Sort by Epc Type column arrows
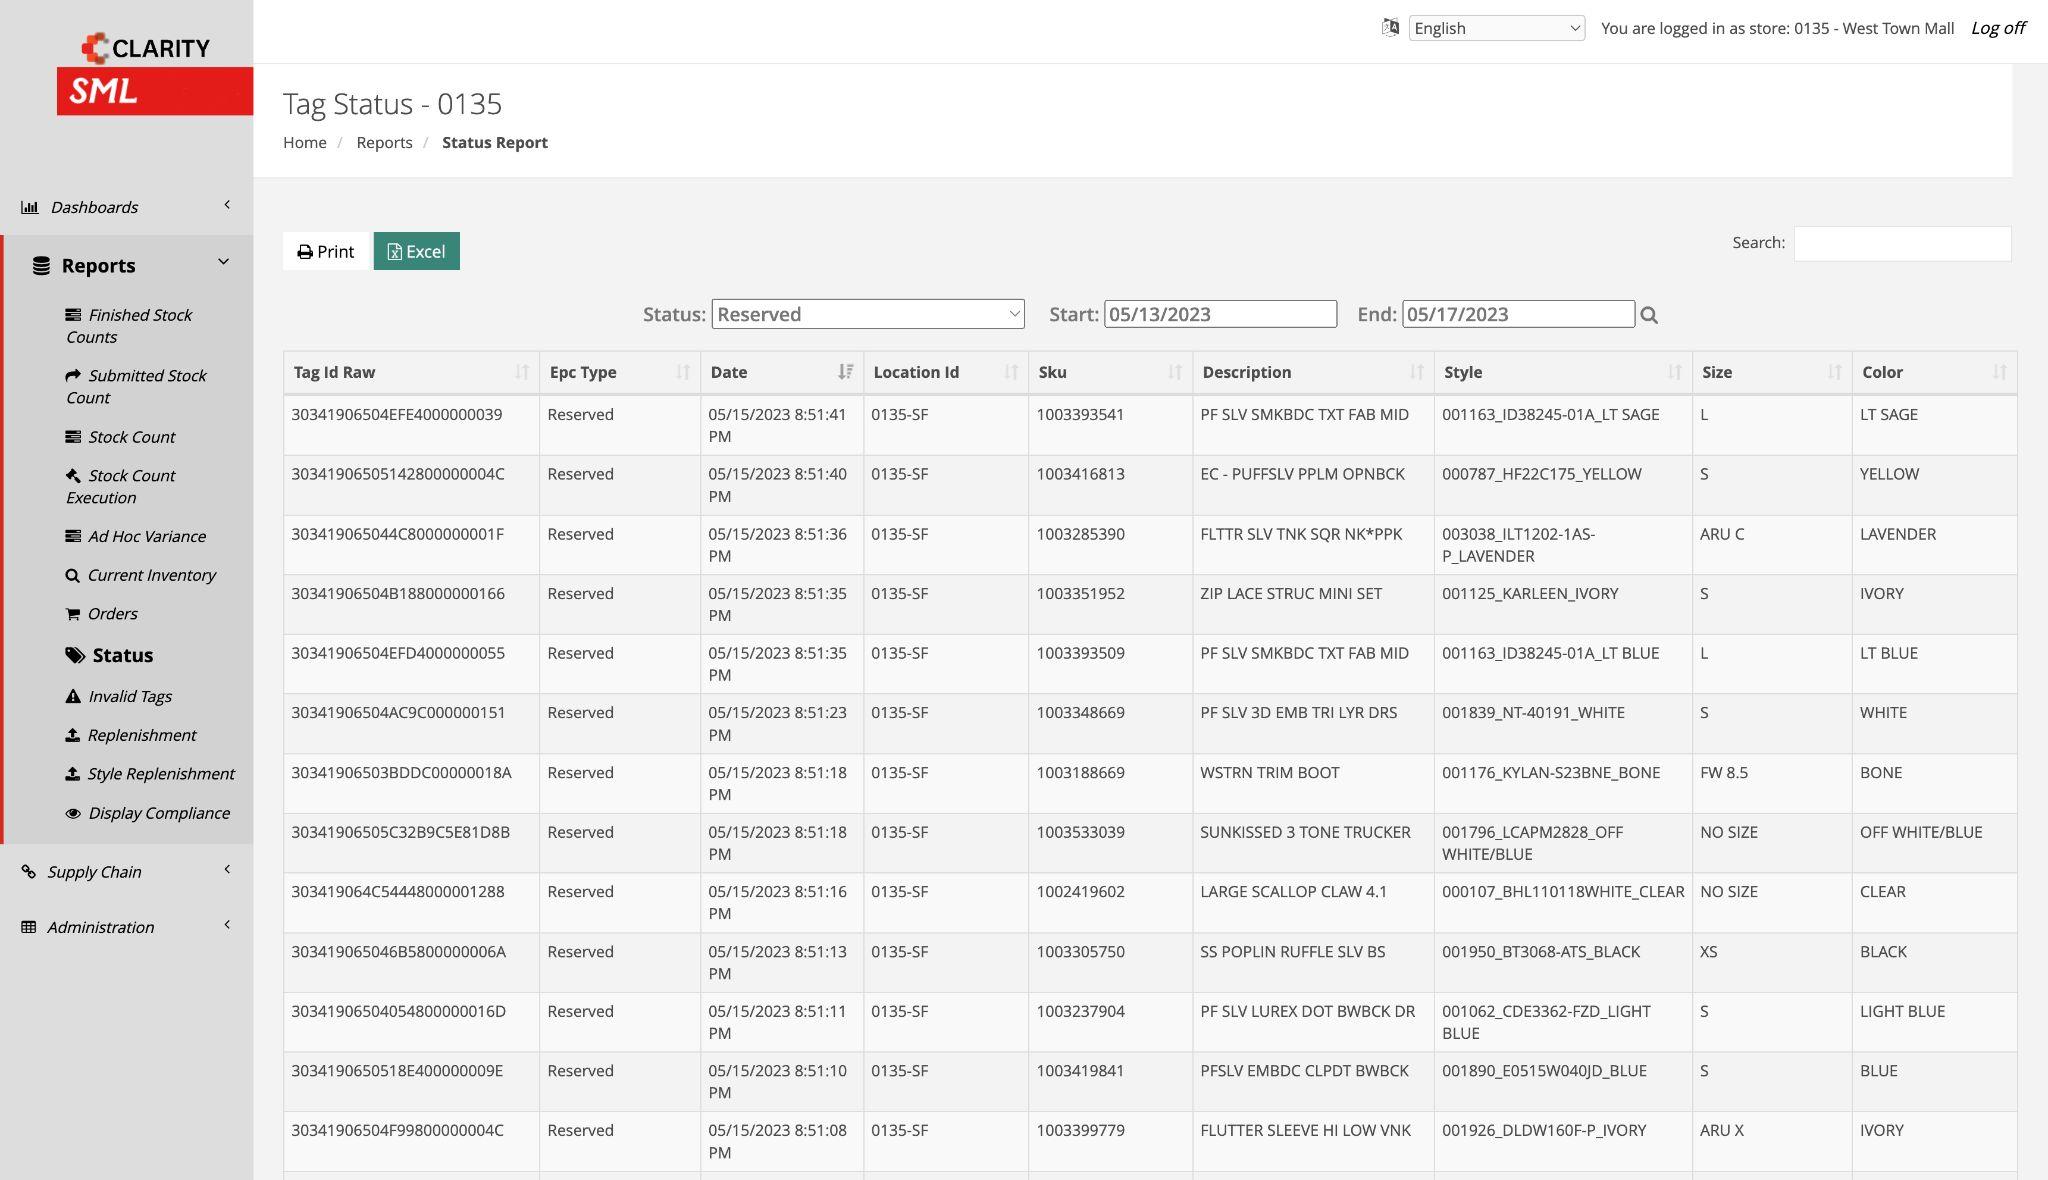 [x=683, y=372]
